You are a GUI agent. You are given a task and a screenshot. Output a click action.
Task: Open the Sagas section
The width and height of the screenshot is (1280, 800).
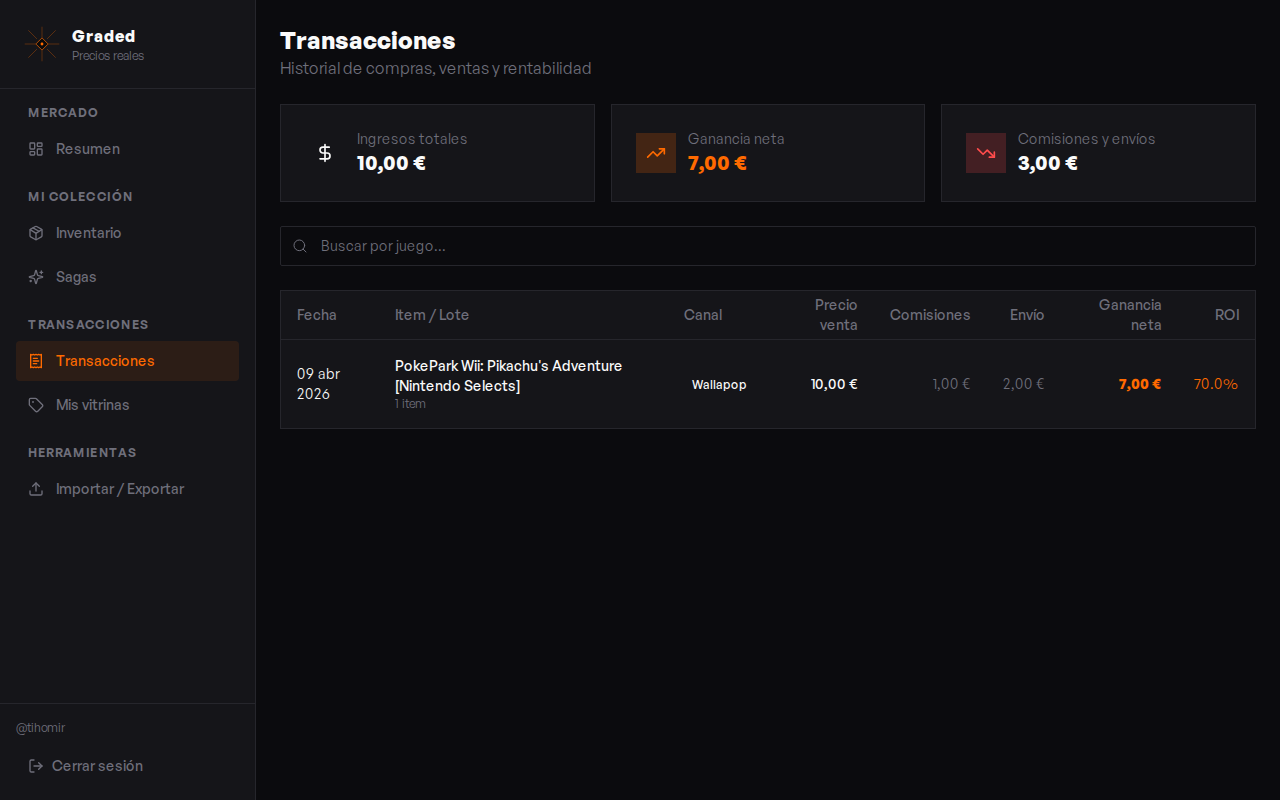[76, 277]
